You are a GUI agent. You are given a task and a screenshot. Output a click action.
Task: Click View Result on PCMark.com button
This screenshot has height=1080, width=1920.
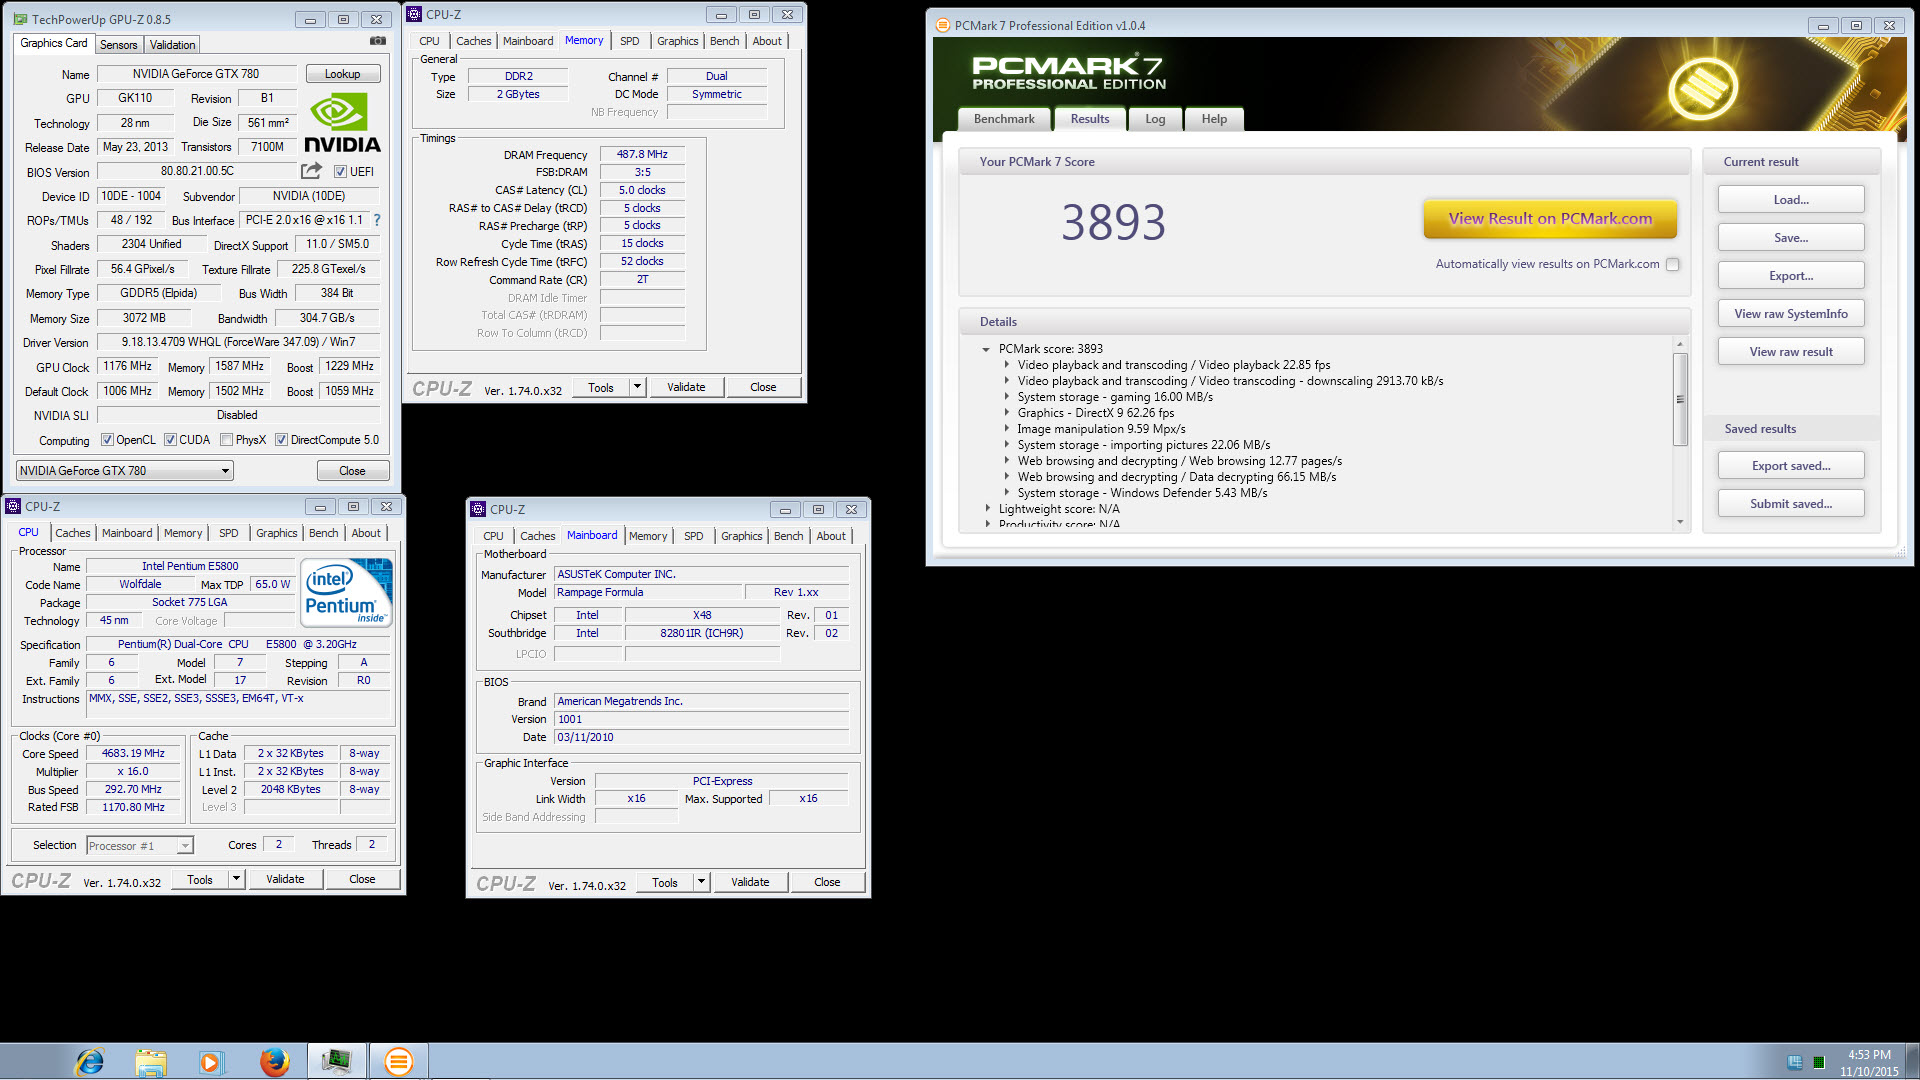[x=1550, y=219]
